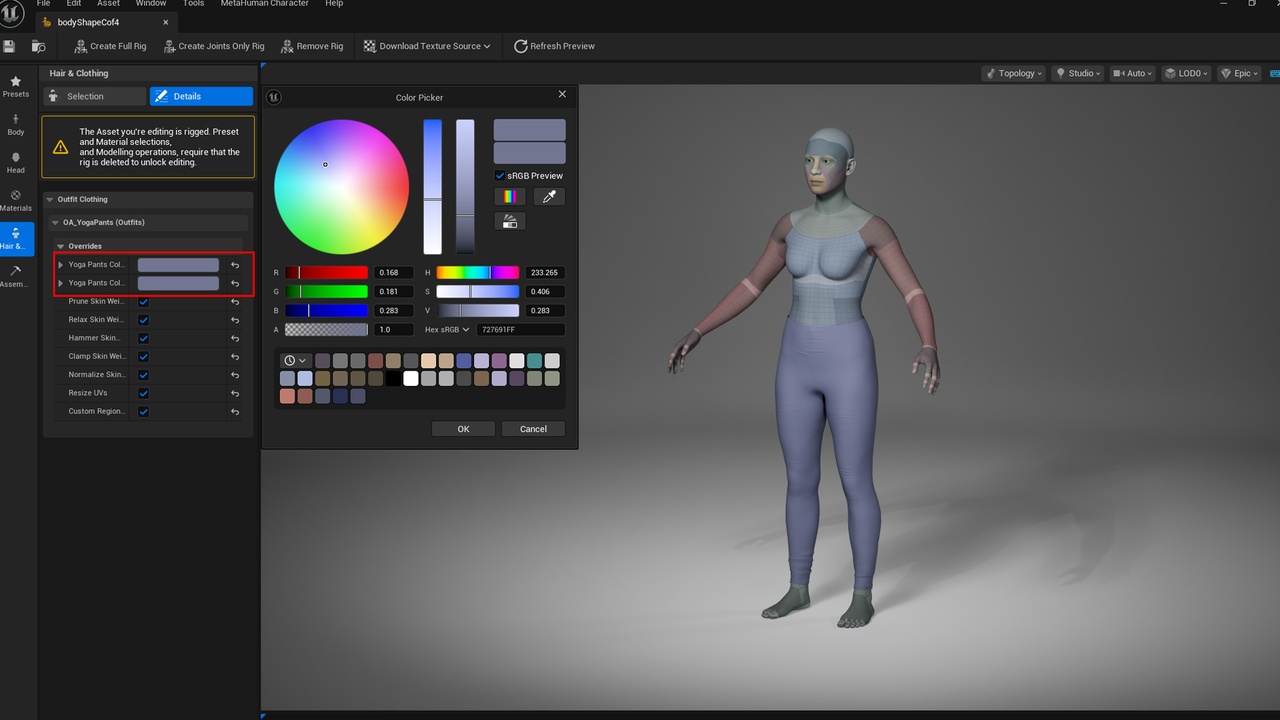Viewport: 1280px width, 720px height.
Task: Select the white swatch in saved colors
Action: click(411, 378)
